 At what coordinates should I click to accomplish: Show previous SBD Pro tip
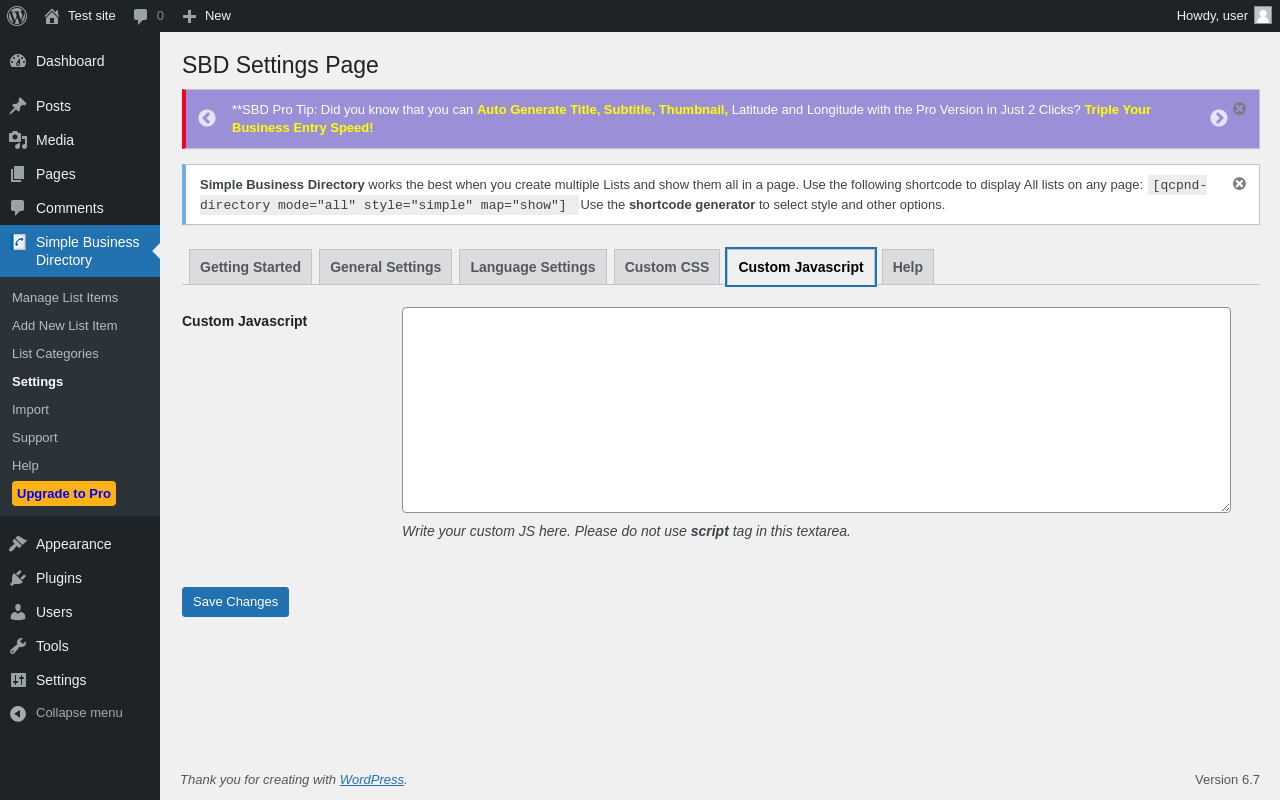click(207, 118)
